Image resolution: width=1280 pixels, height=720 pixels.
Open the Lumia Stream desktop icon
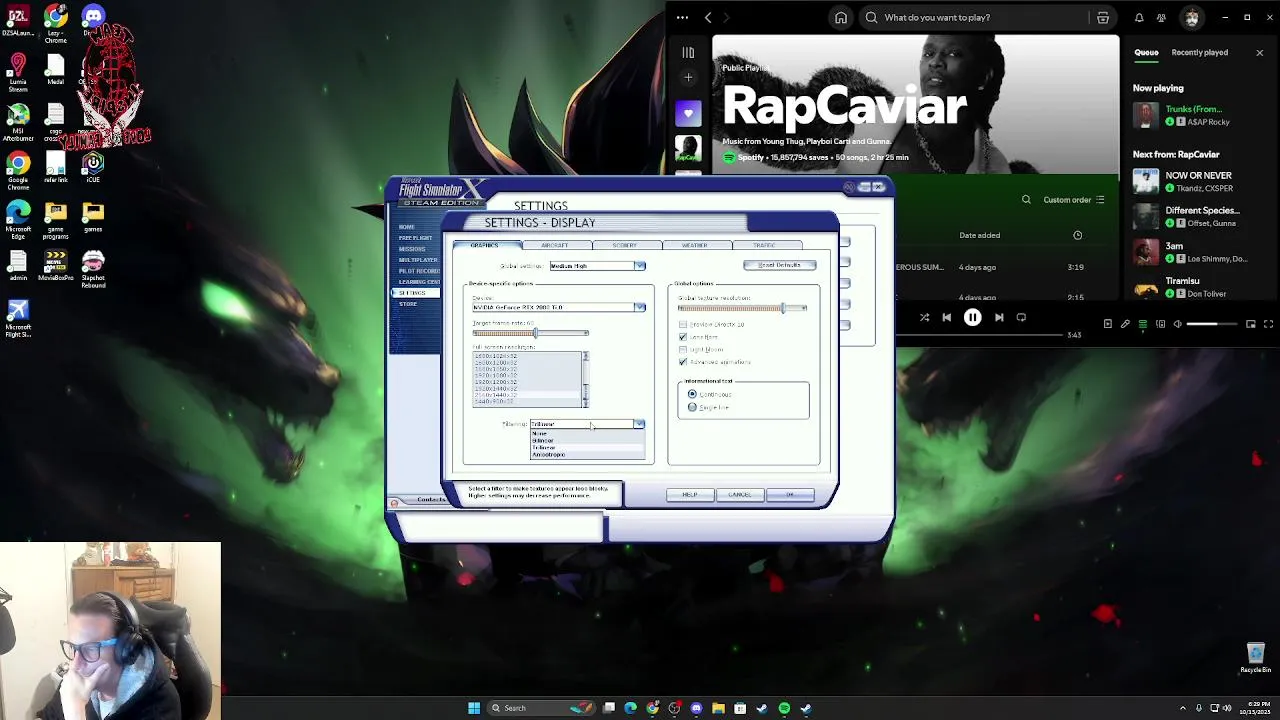[17, 73]
